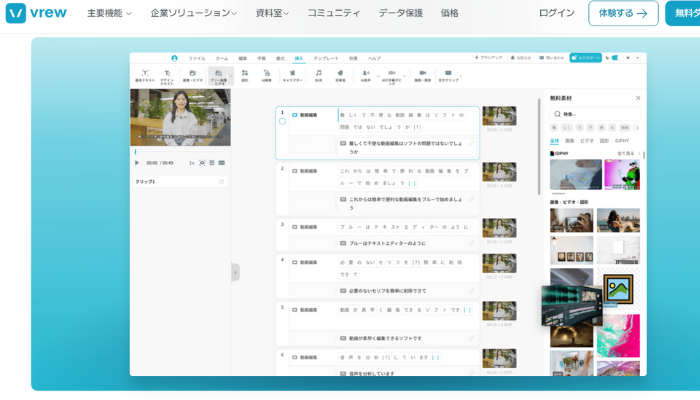Open the user profile icon in the app
This screenshot has width=700, height=400.
pyautogui.click(x=174, y=58)
